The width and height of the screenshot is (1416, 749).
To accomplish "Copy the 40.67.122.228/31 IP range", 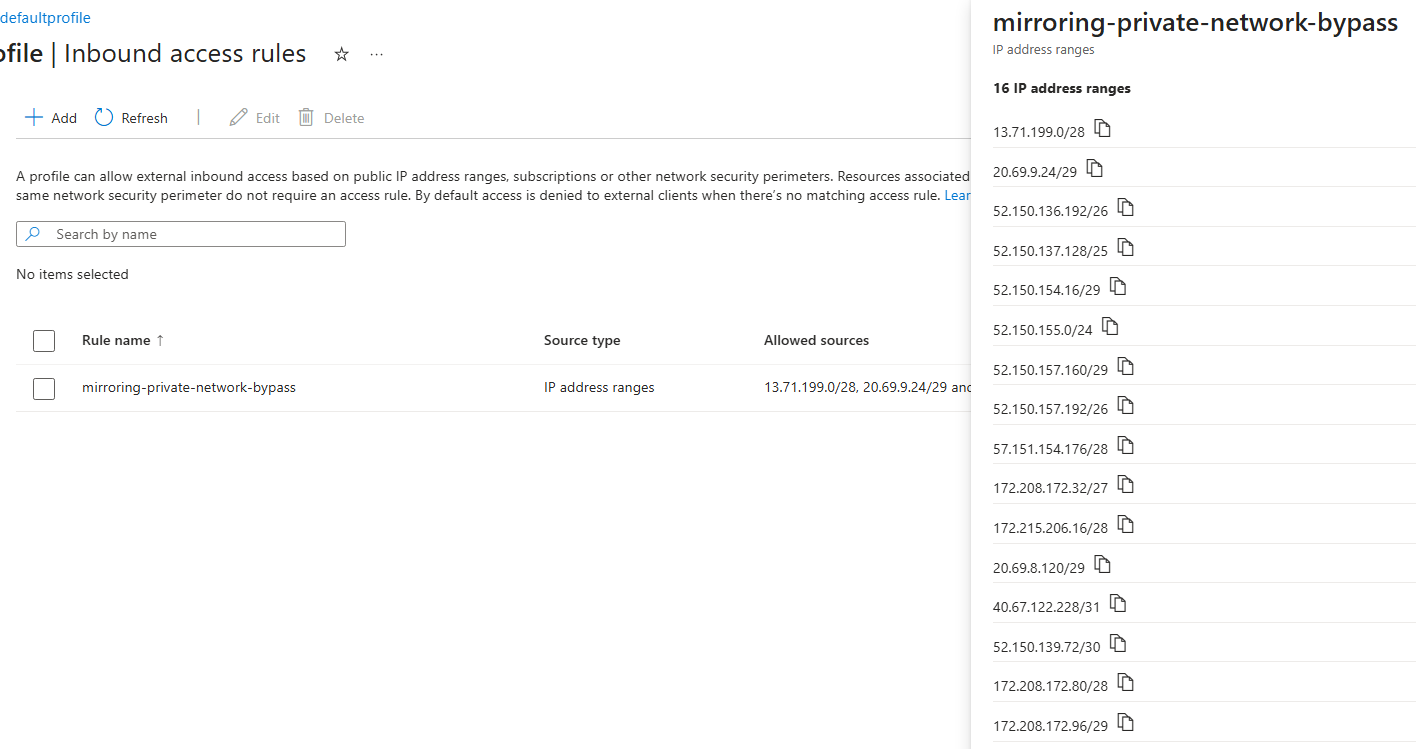I will 1117,602.
